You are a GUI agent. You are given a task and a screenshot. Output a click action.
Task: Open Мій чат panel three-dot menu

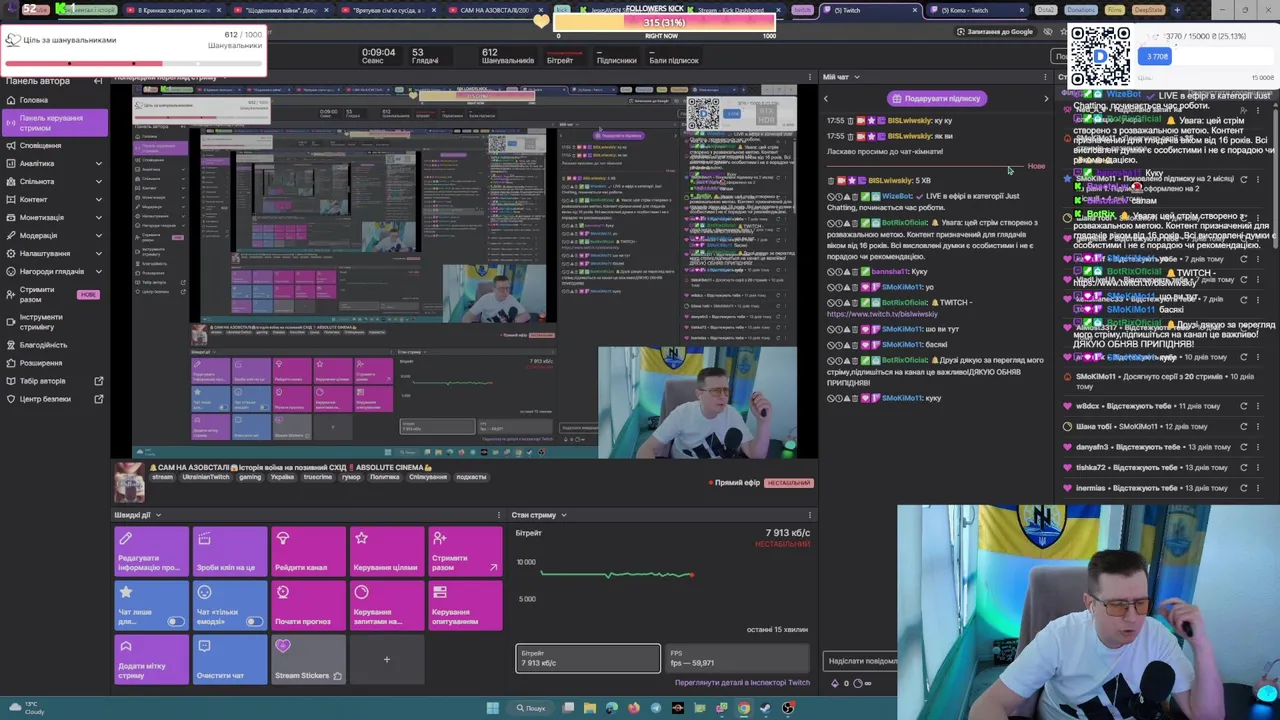pos(1046,77)
